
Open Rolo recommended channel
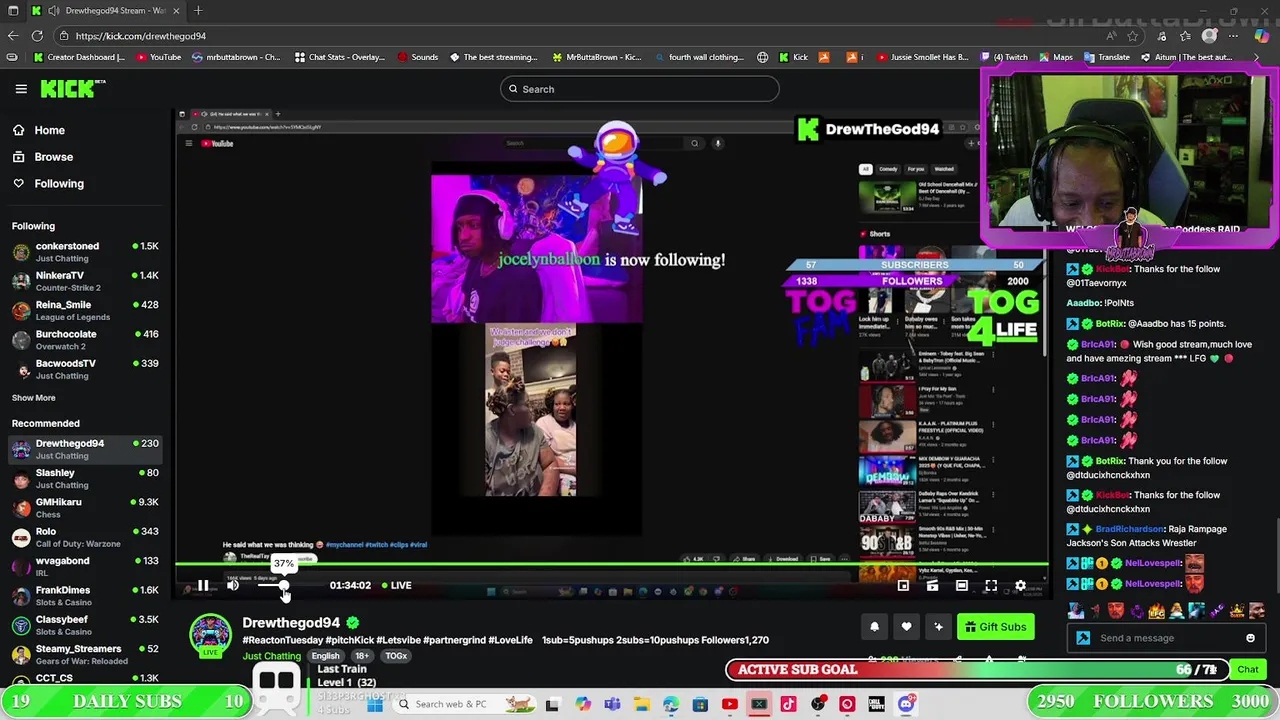(x=86, y=537)
